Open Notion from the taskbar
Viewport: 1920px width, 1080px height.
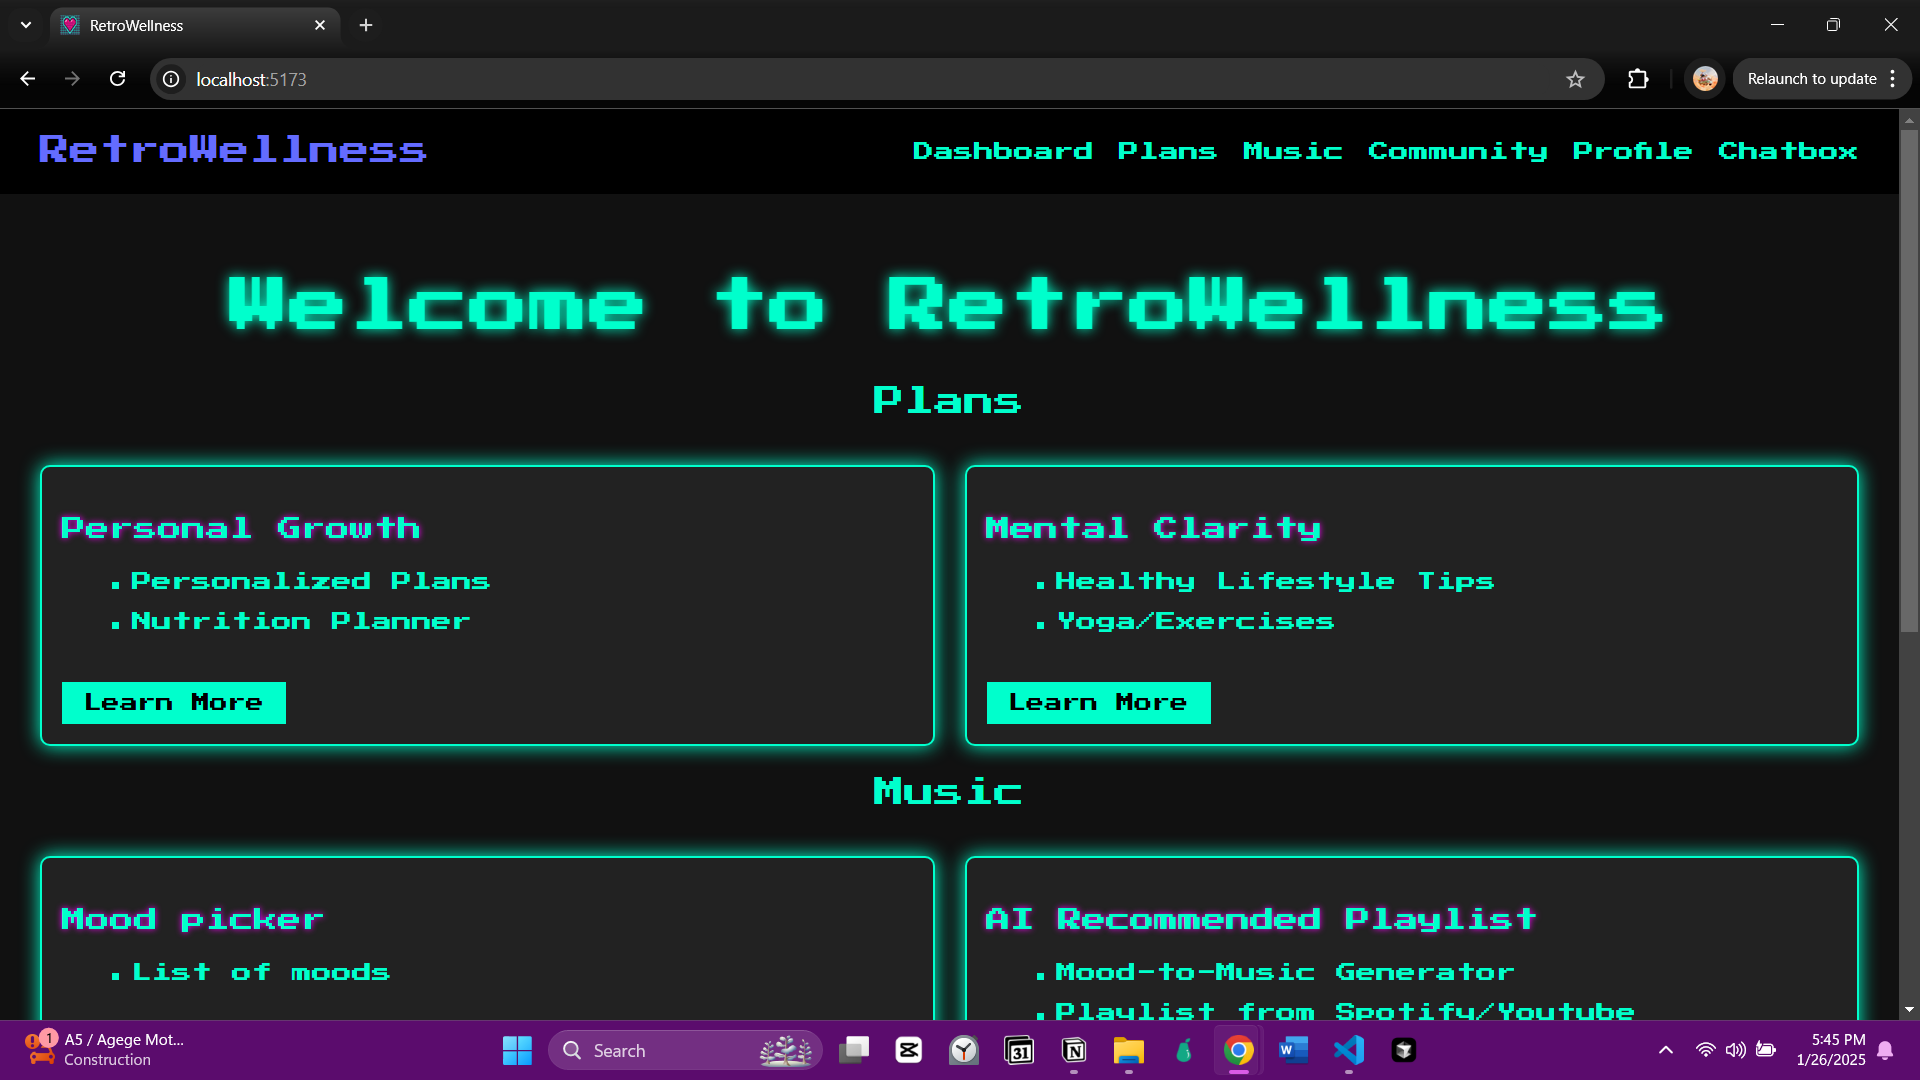click(1074, 1050)
